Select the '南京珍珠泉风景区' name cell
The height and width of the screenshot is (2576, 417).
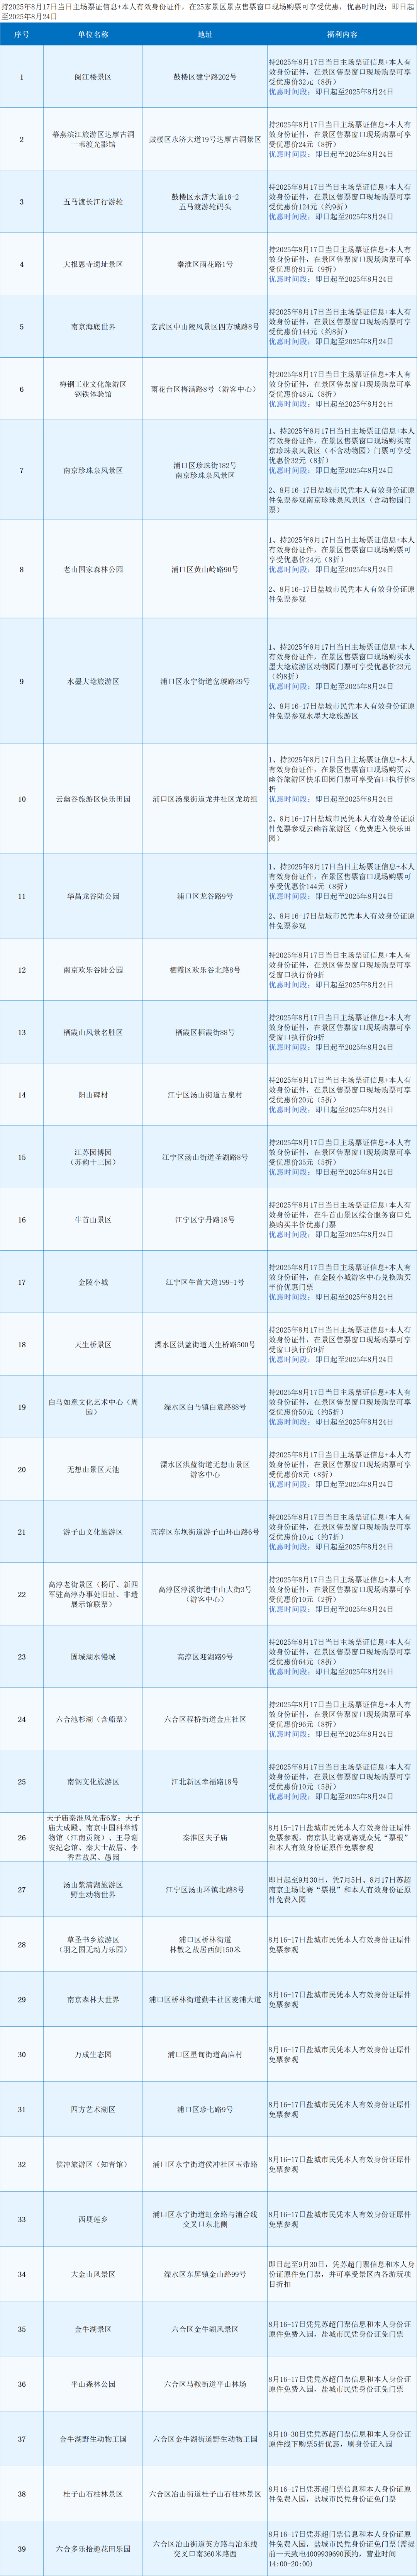coord(93,470)
